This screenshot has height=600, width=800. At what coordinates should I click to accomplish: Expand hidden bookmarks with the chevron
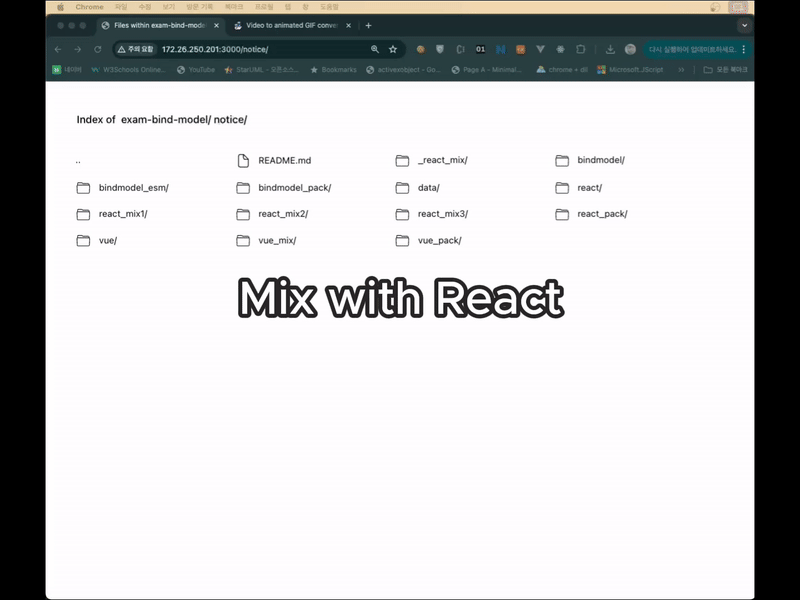point(682,70)
